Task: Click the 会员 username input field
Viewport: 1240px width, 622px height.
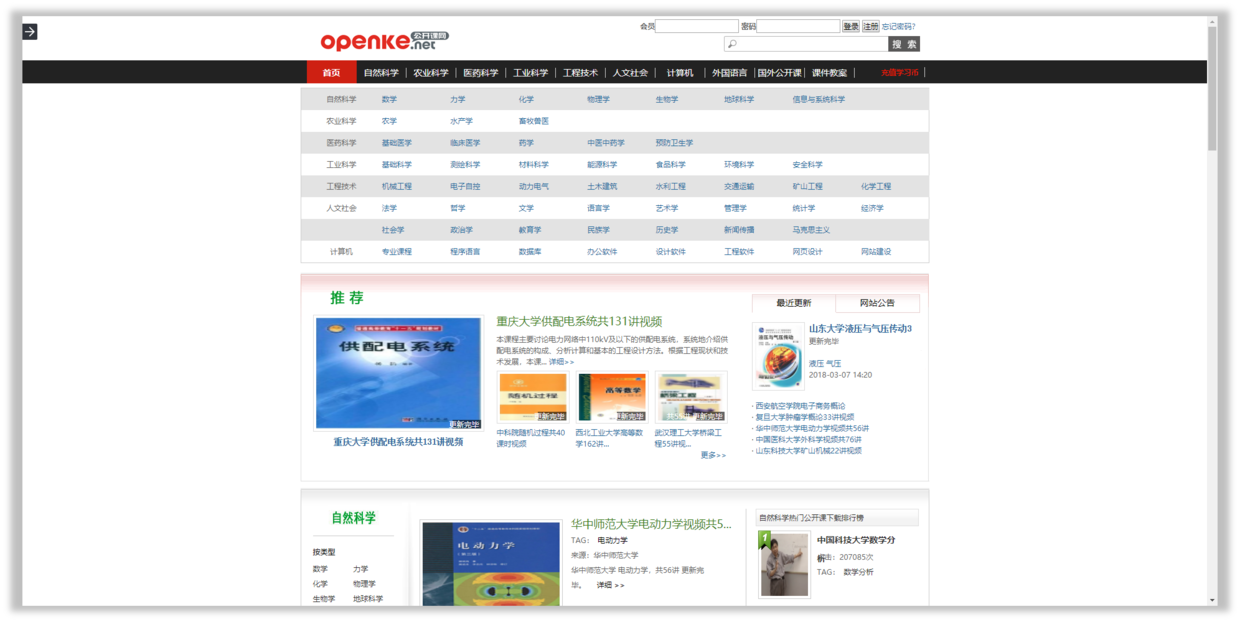Action: point(697,25)
